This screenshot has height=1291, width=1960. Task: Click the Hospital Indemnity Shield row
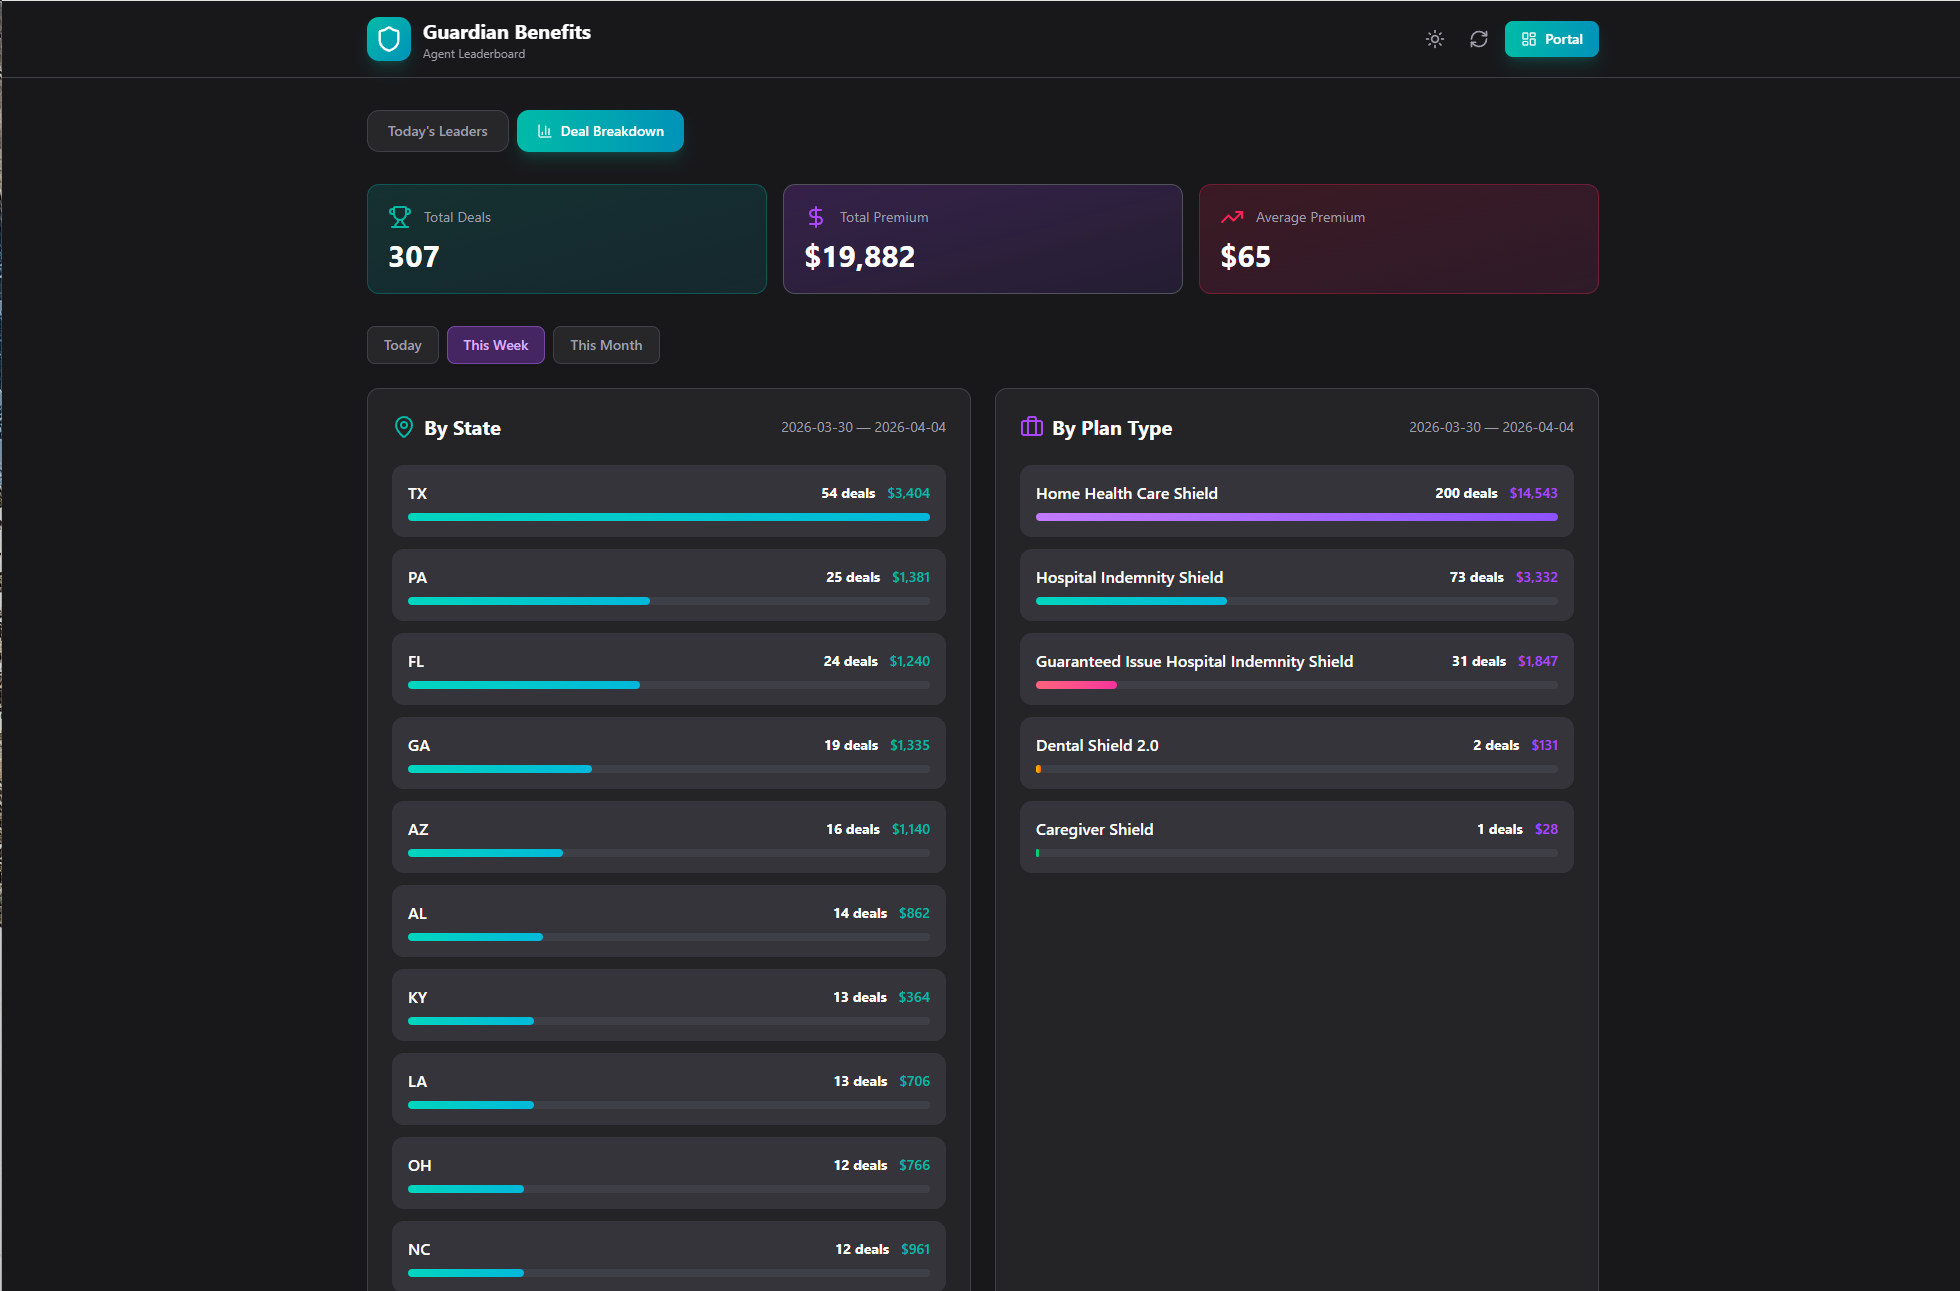coord(1296,584)
